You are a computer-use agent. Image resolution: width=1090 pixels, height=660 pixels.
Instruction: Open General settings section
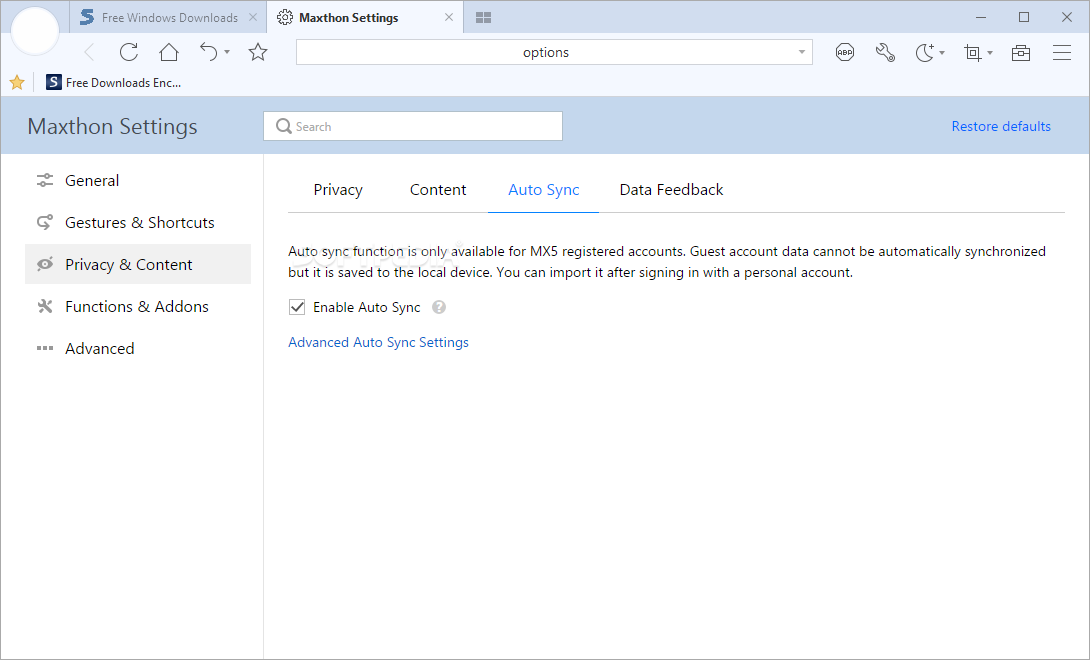[x=138, y=181]
